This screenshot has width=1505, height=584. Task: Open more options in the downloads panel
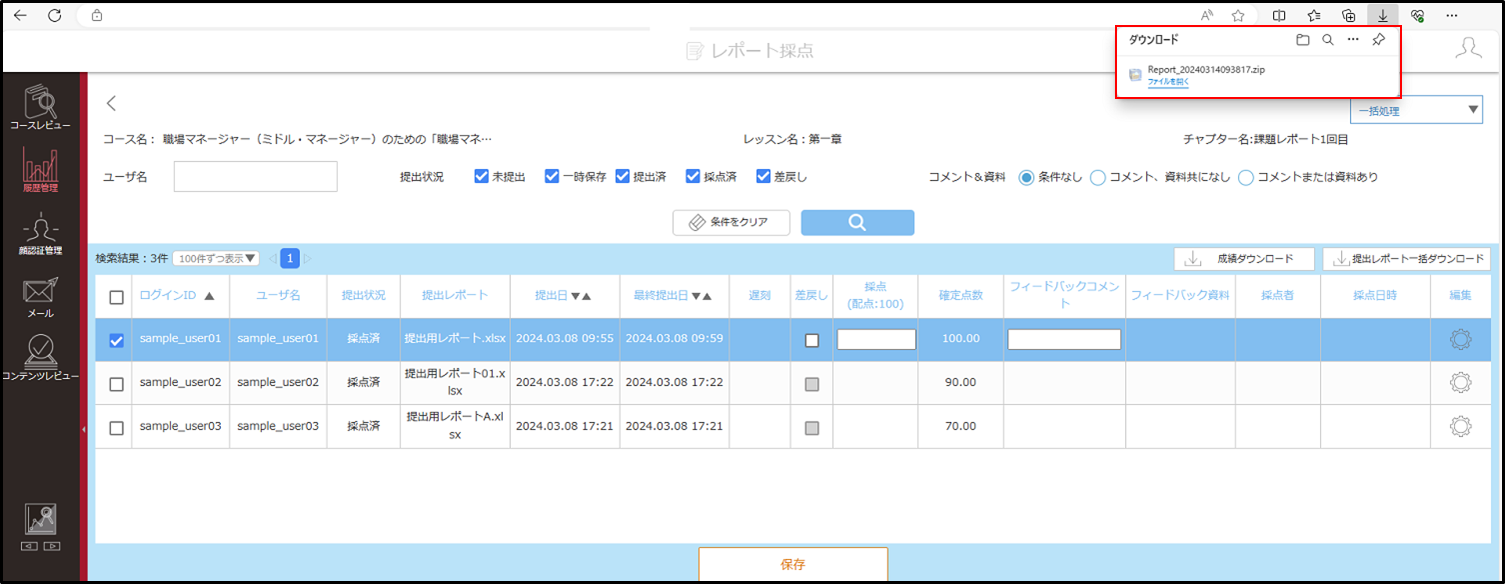click(x=1353, y=40)
